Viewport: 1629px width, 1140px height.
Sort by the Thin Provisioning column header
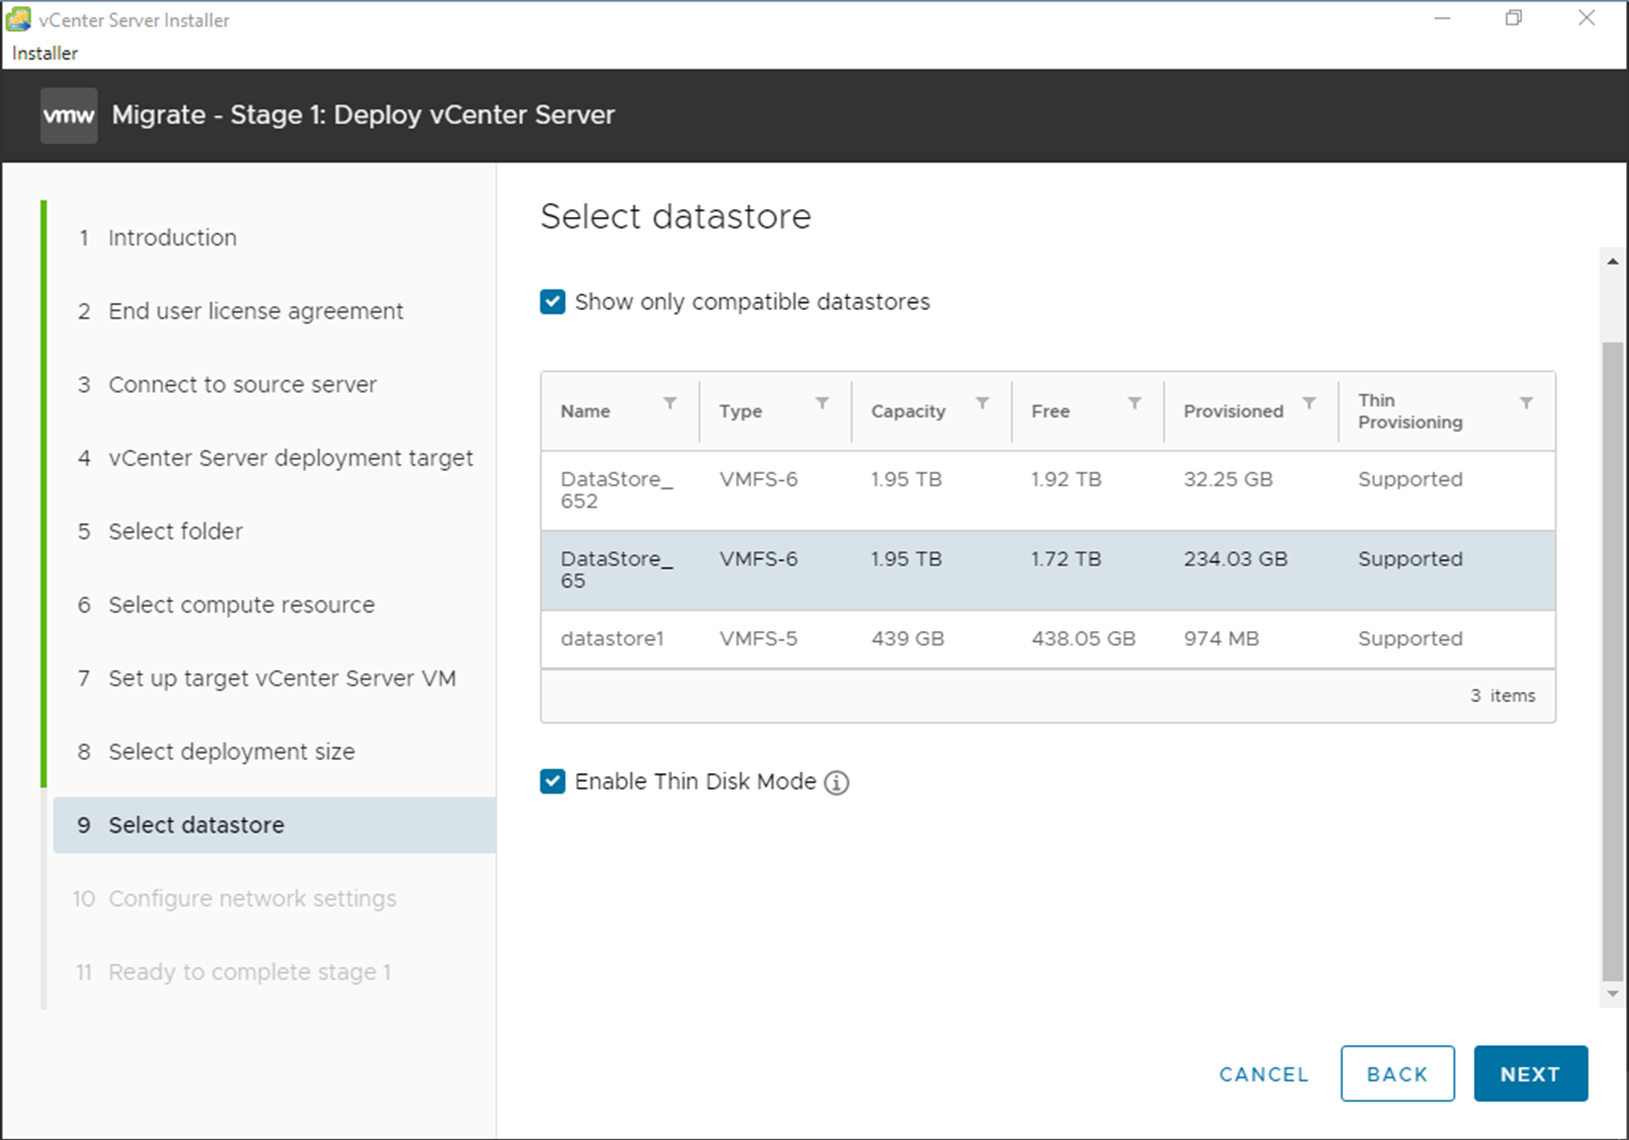pyautogui.click(x=1410, y=411)
